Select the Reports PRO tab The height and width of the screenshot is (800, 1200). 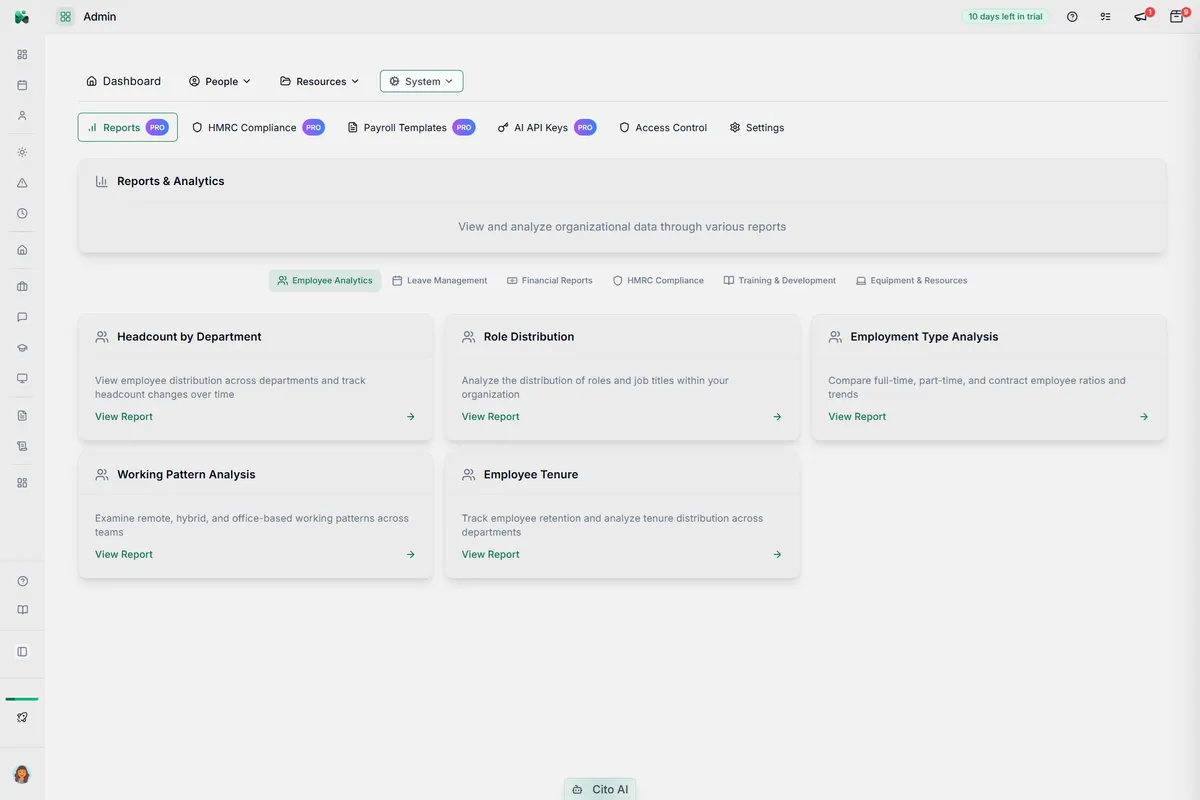(128, 127)
